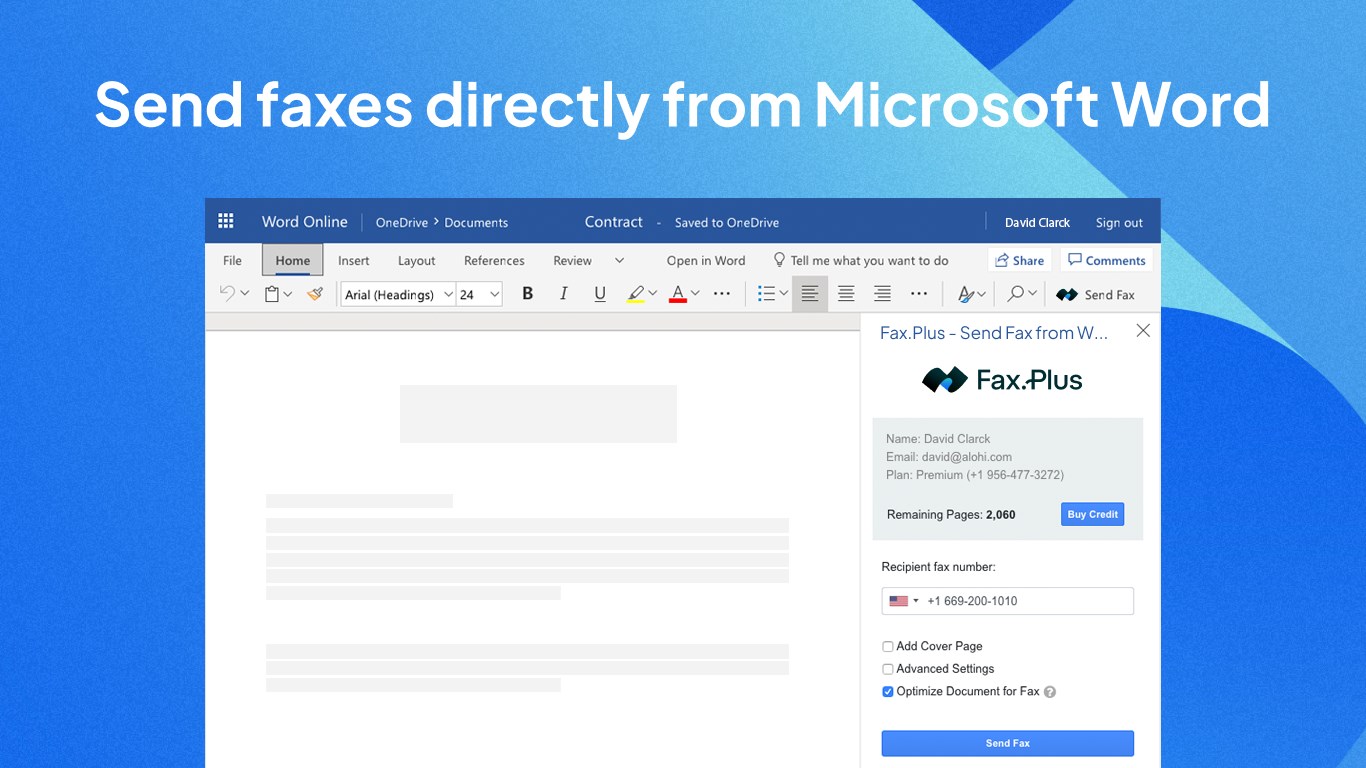Align text left
The image size is (1366, 768).
(x=810, y=294)
